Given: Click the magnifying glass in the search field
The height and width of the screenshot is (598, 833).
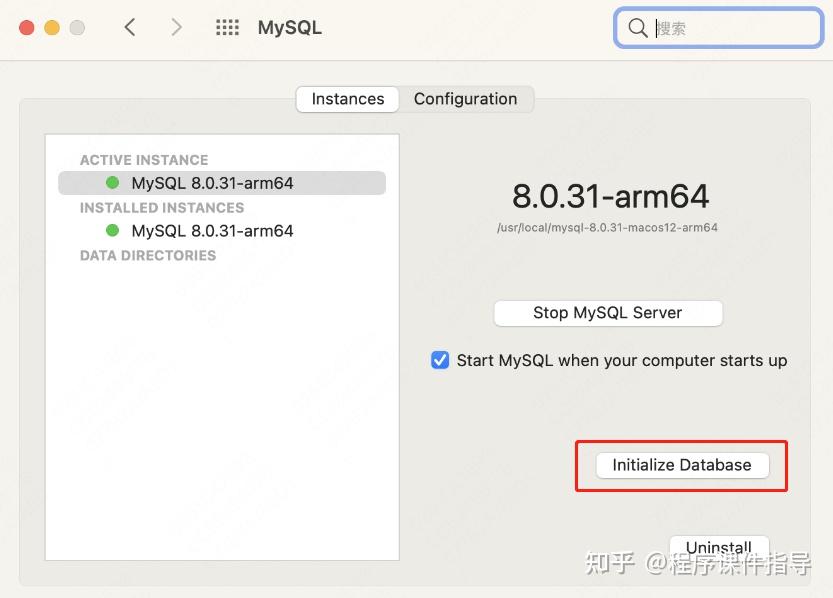Looking at the screenshot, I should tap(638, 28).
